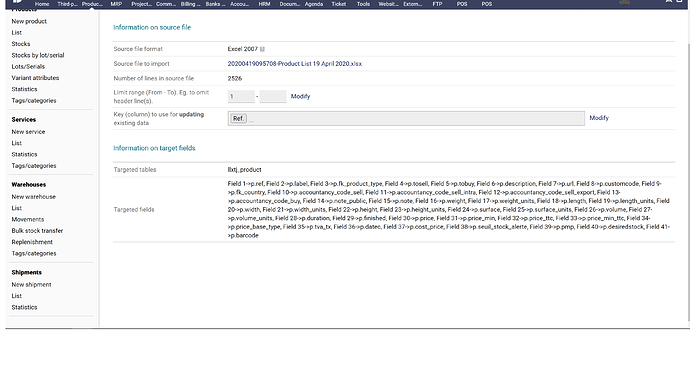The image size is (690, 388).
Task: Open List under Shipments section
Action: click(17, 296)
